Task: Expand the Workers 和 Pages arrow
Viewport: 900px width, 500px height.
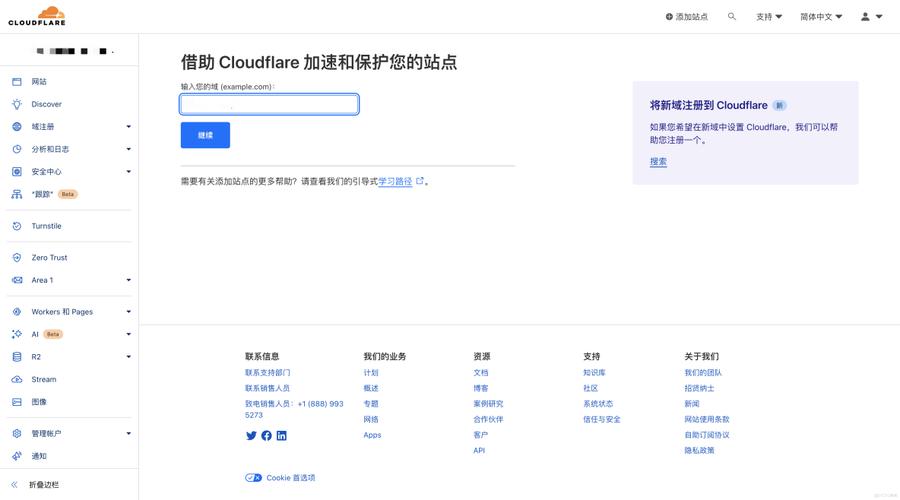Action: tap(129, 311)
